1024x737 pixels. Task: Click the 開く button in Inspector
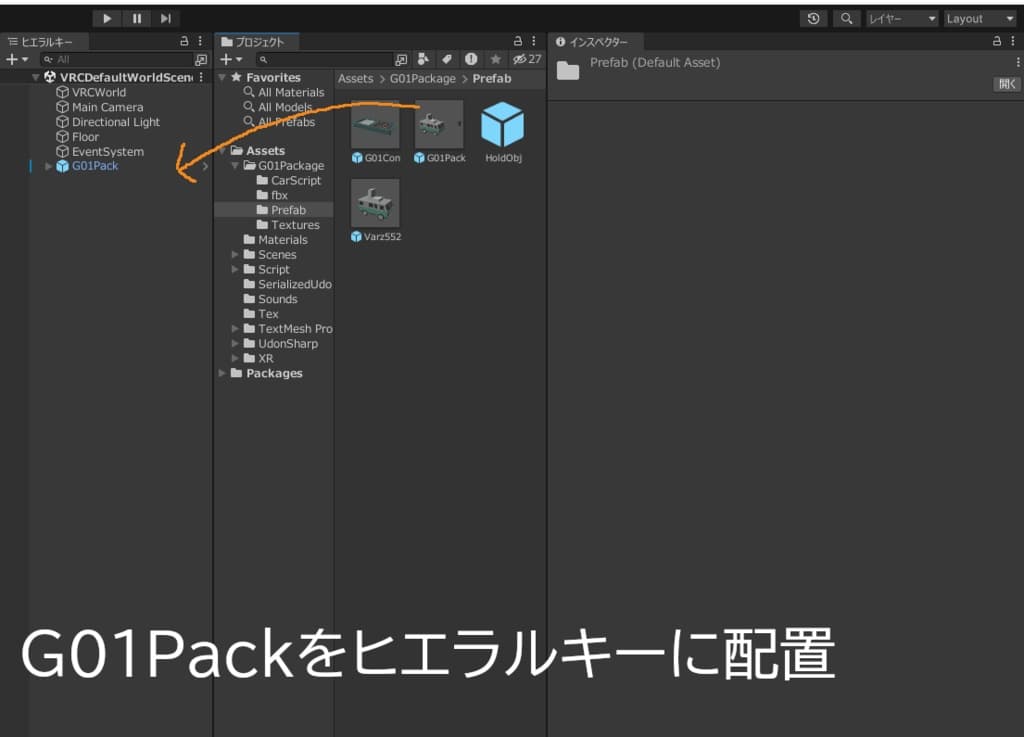pos(1006,84)
